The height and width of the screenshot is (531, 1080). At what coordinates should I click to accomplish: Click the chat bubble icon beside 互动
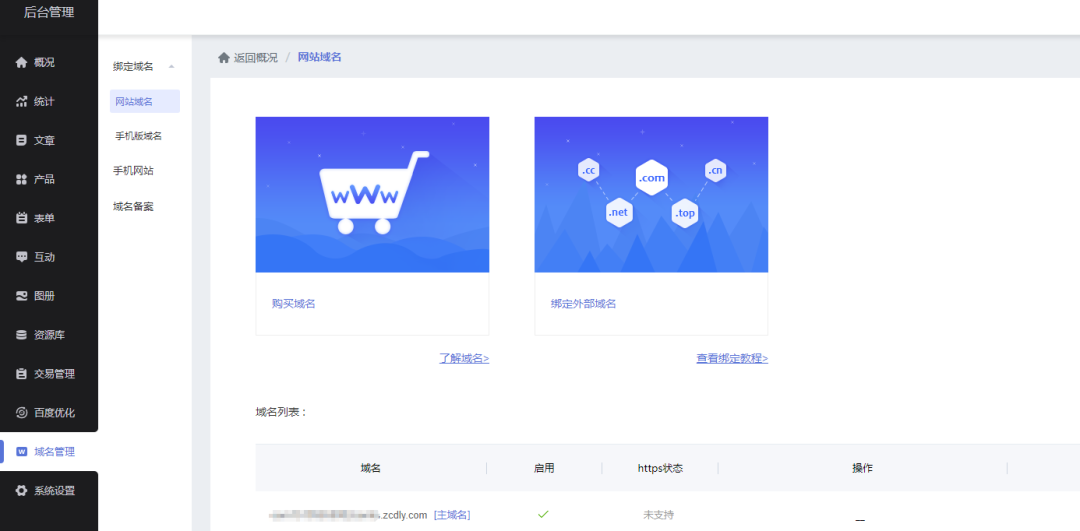(21, 257)
